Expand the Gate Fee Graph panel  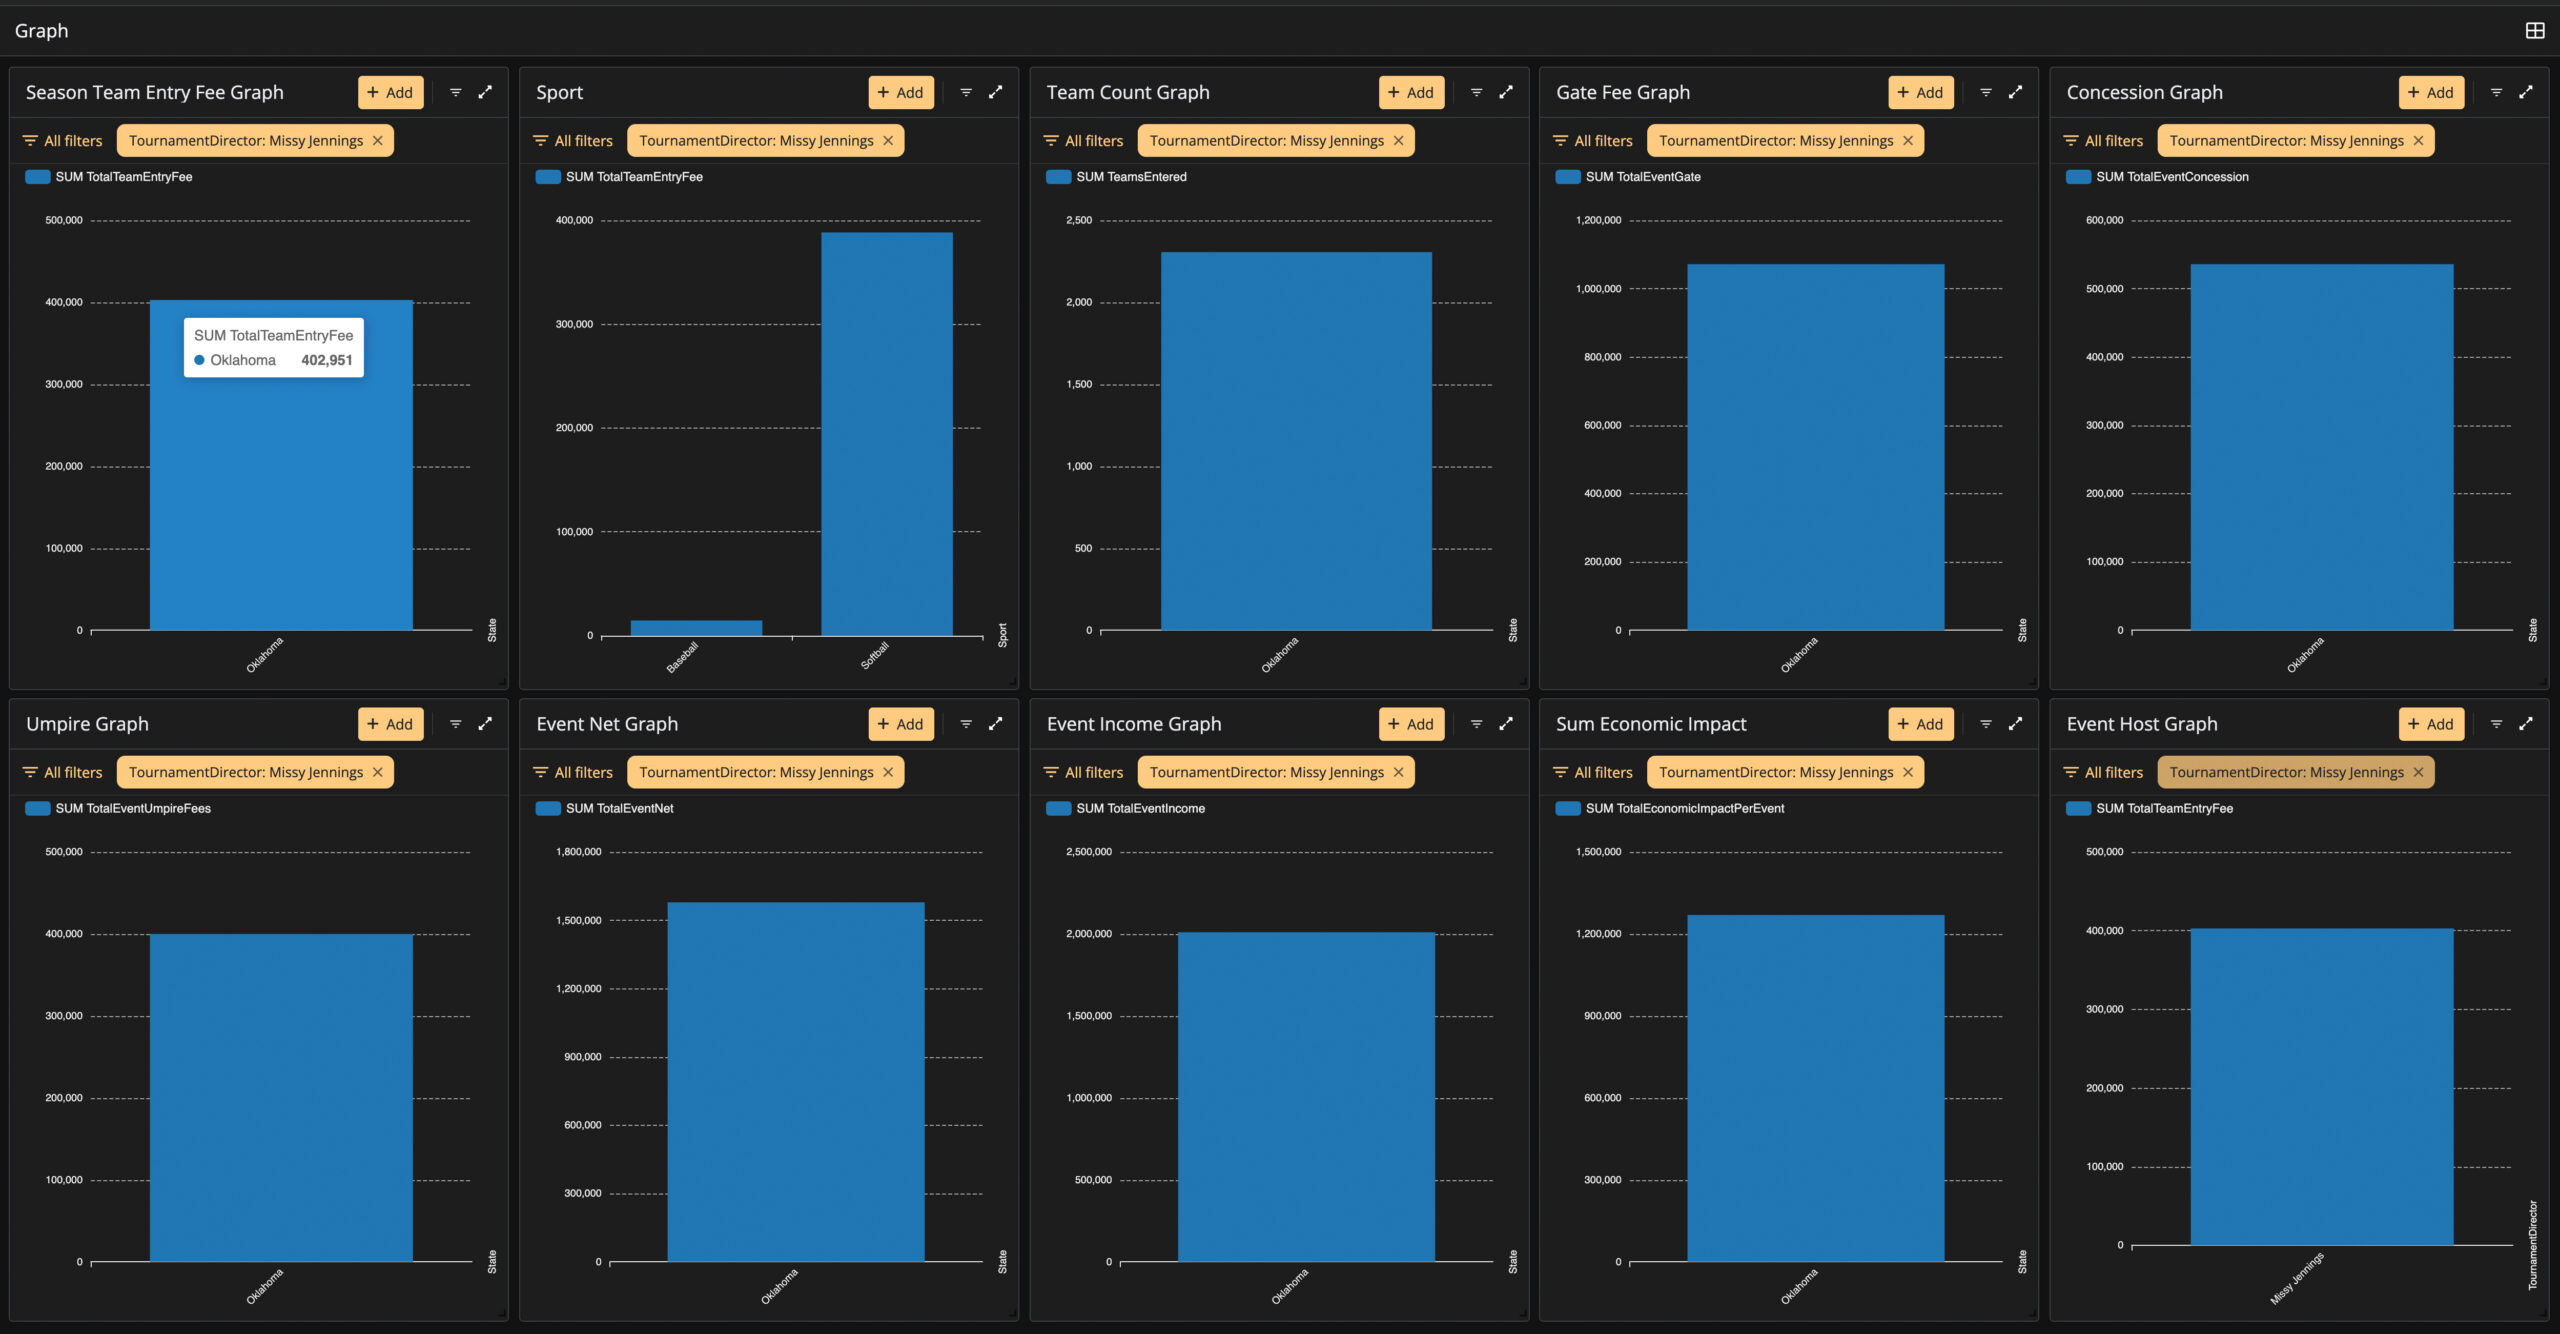click(2015, 92)
